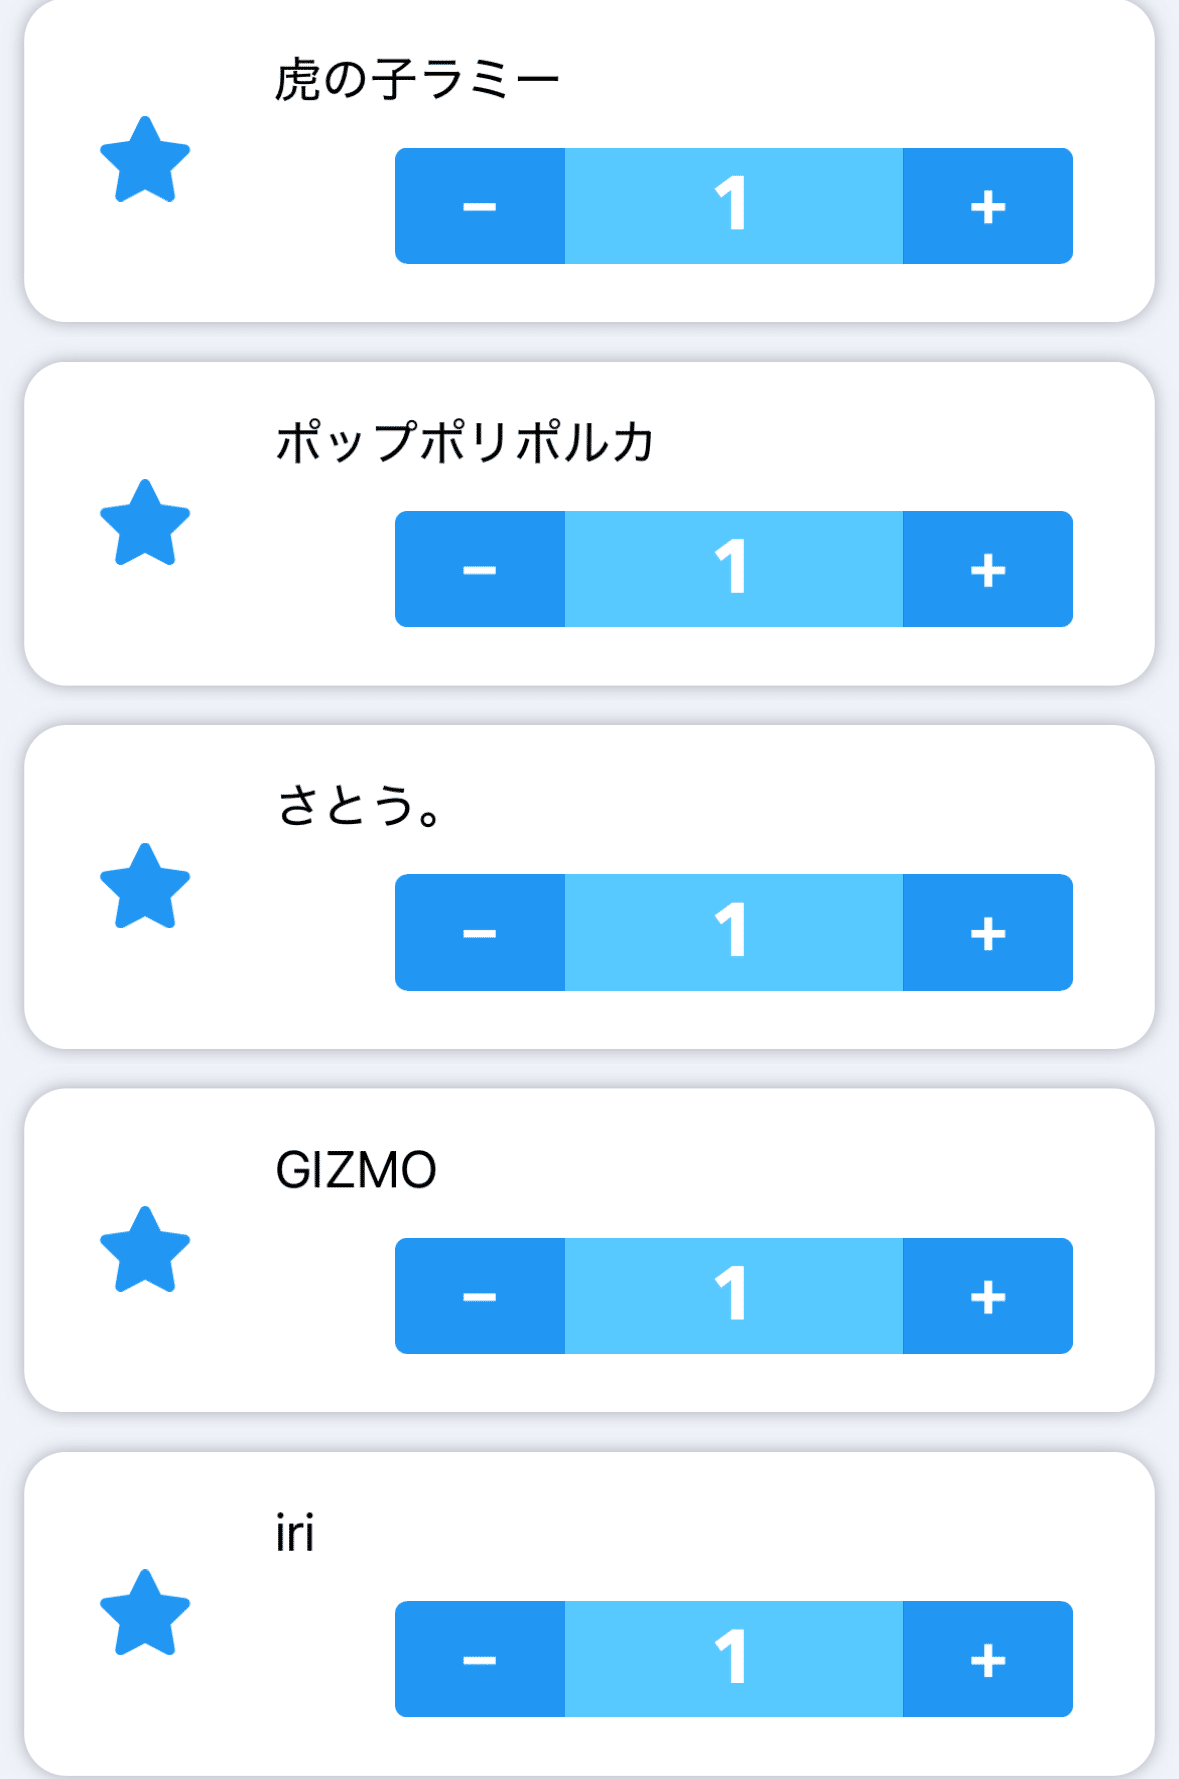
Task: Decrease the count for 虎の子ラミー
Action: (480, 206)
